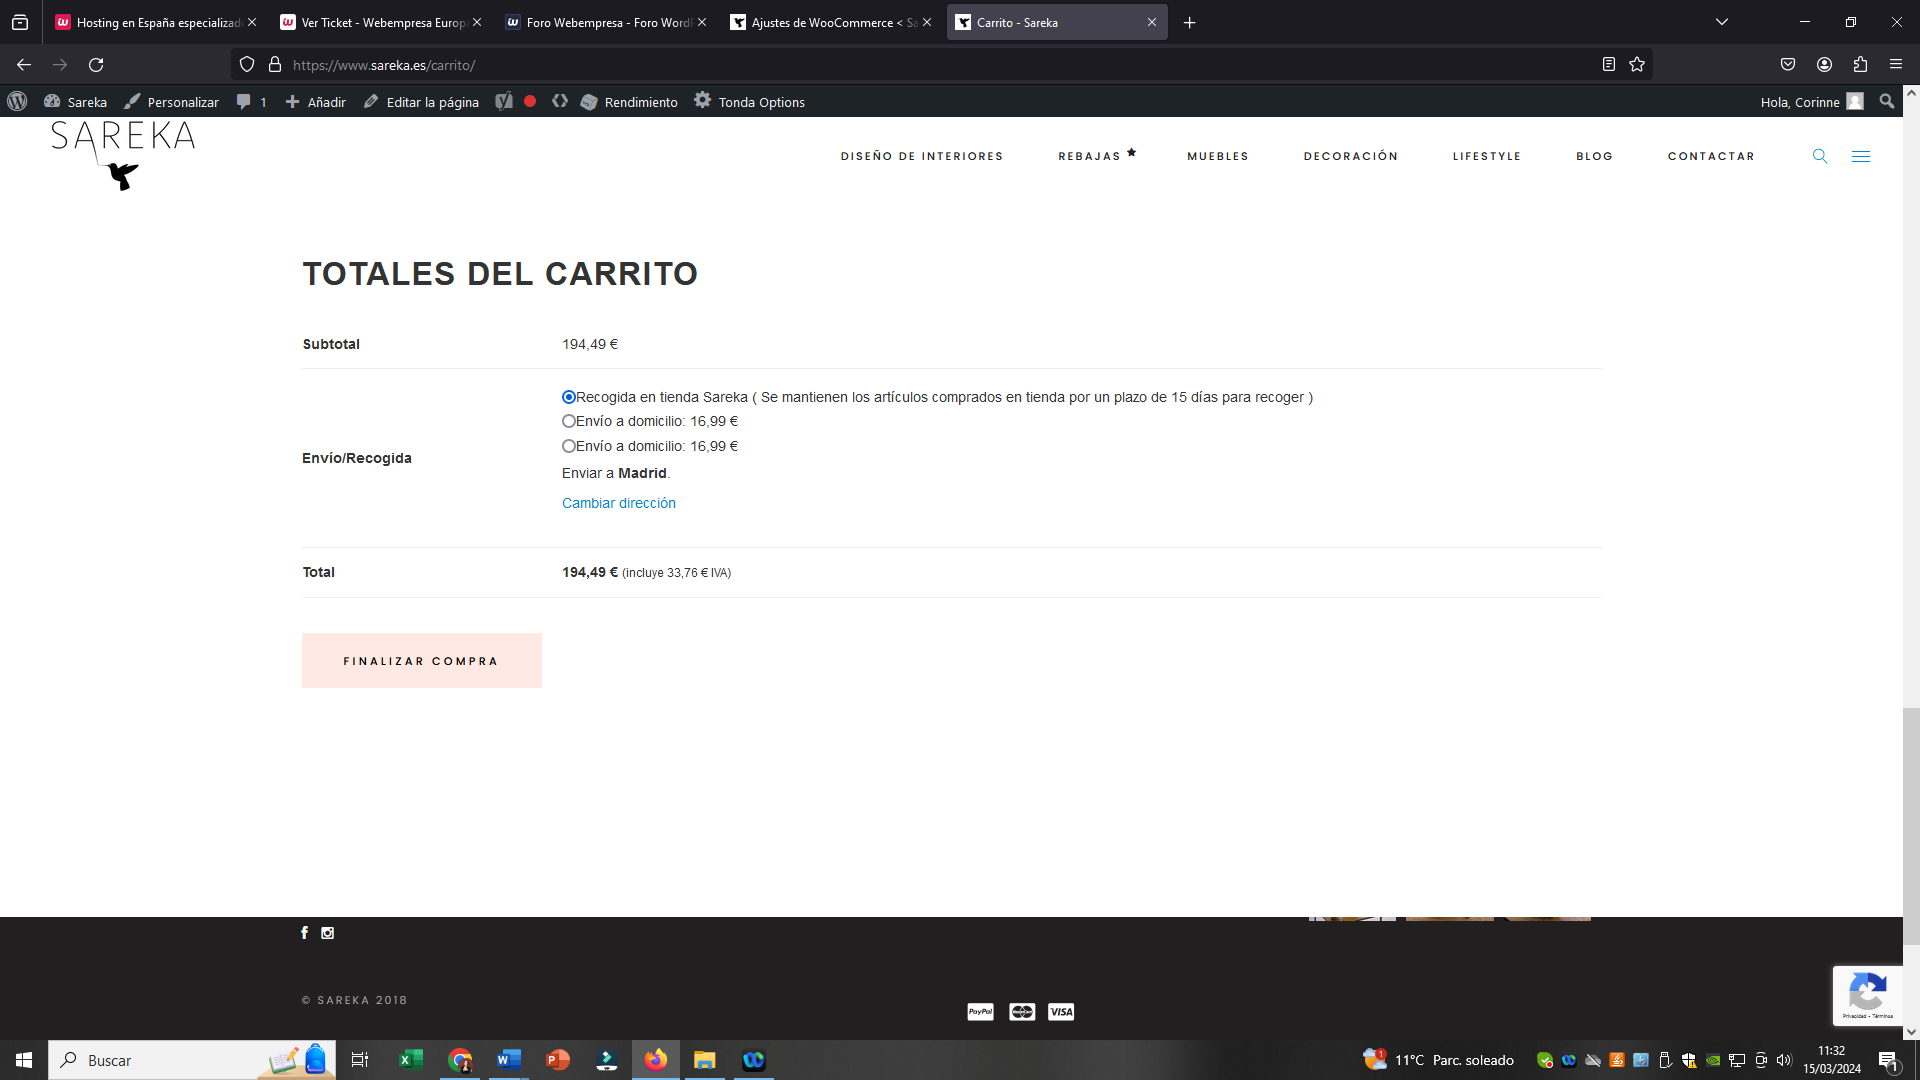Click the Finalizar Compra button
The image size is (1920, 1080).
tap(422, 660)
